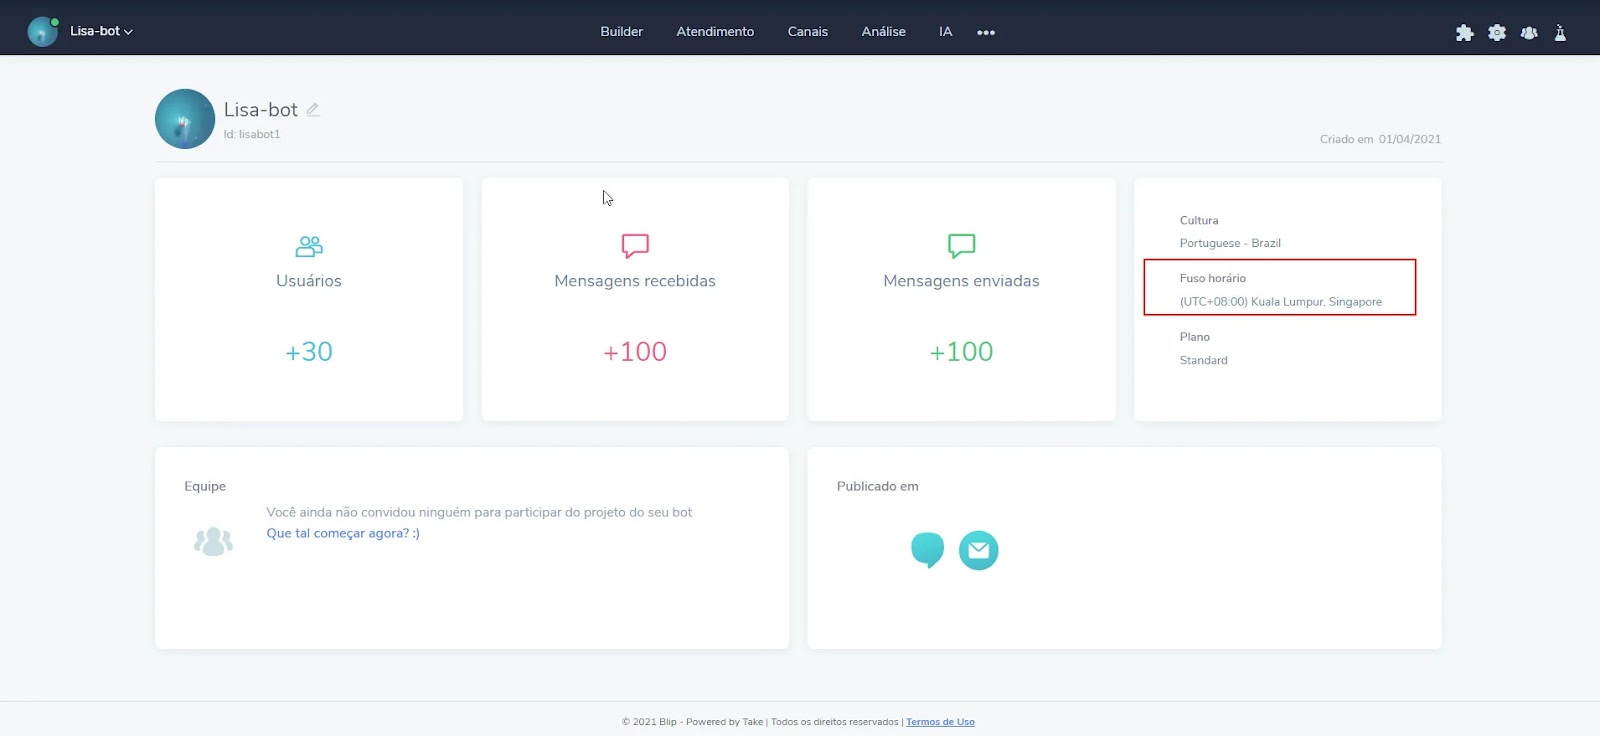Click the pink Mensagens recebidas icon

coord(635,246)
